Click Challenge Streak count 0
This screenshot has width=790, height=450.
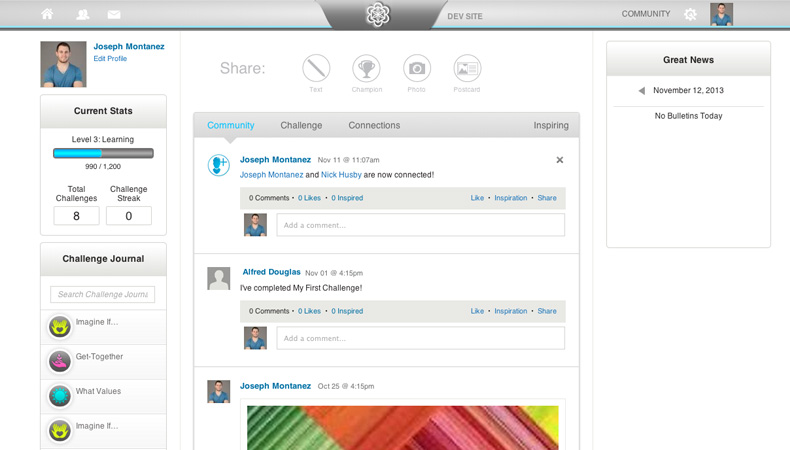point(129,216)
